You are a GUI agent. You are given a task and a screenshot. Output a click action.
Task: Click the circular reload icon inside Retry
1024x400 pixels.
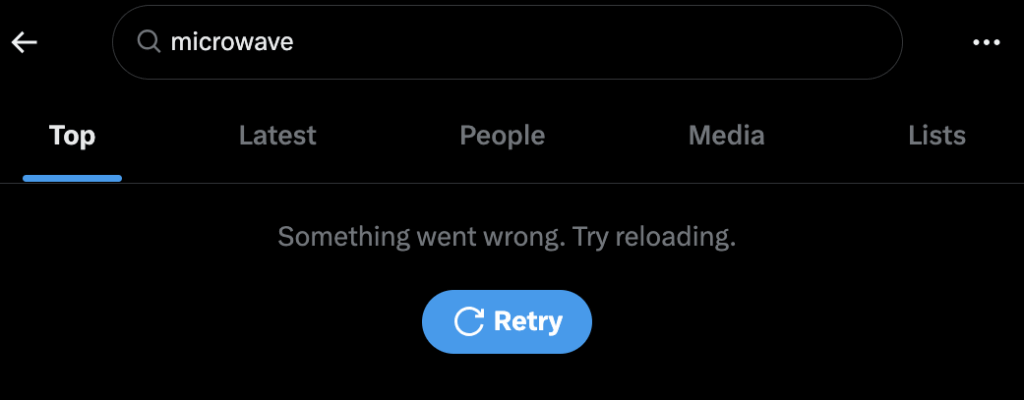(x=469, y=322)
